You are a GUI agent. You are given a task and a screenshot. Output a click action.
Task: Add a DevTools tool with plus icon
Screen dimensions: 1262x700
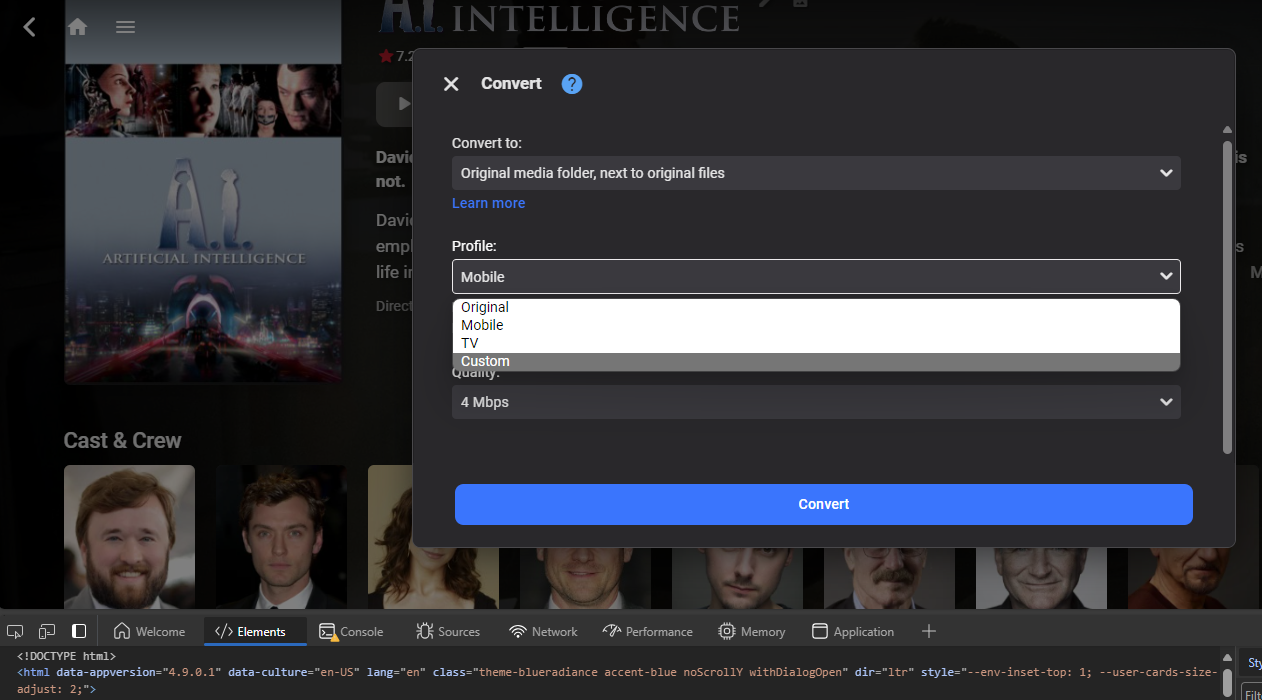tap(928, 631)
